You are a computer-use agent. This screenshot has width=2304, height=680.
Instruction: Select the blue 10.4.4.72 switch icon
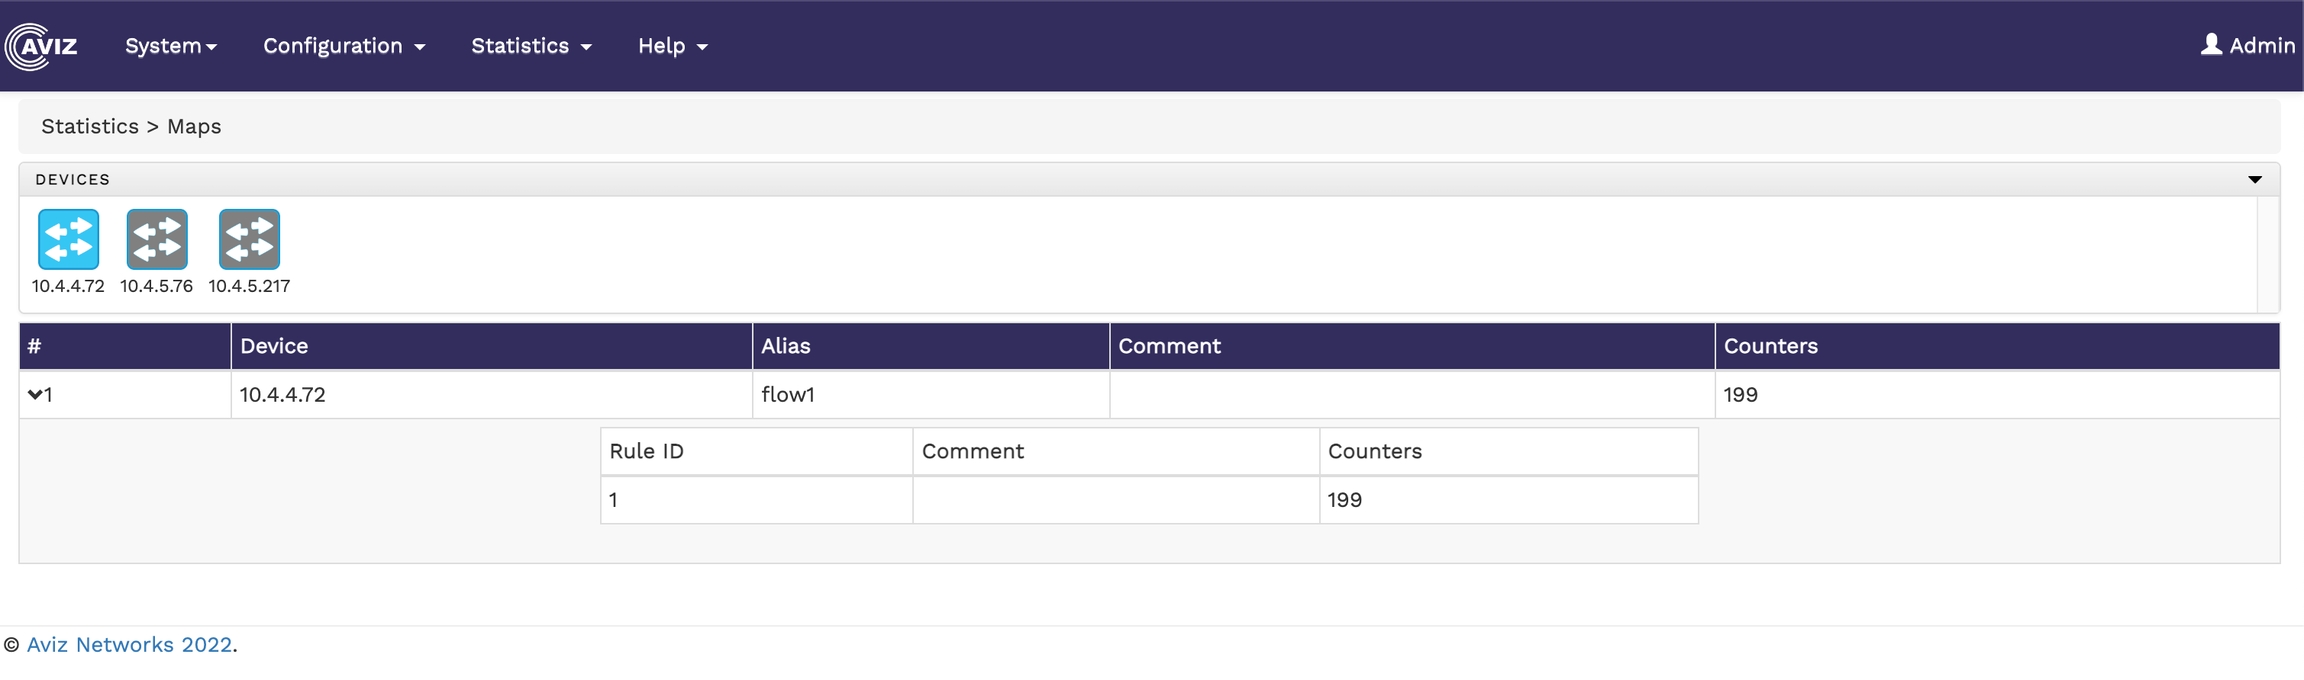tap(68, 240)
